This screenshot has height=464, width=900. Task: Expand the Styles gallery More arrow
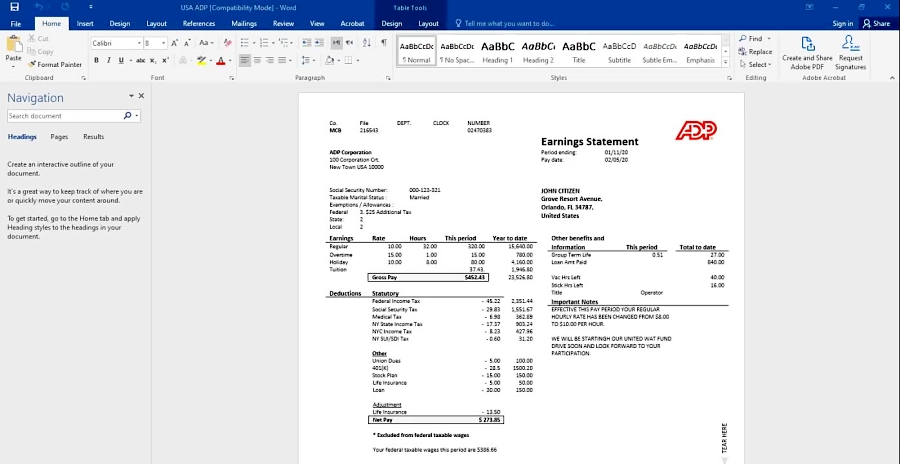pyautogui.click(x=726, y=63)
